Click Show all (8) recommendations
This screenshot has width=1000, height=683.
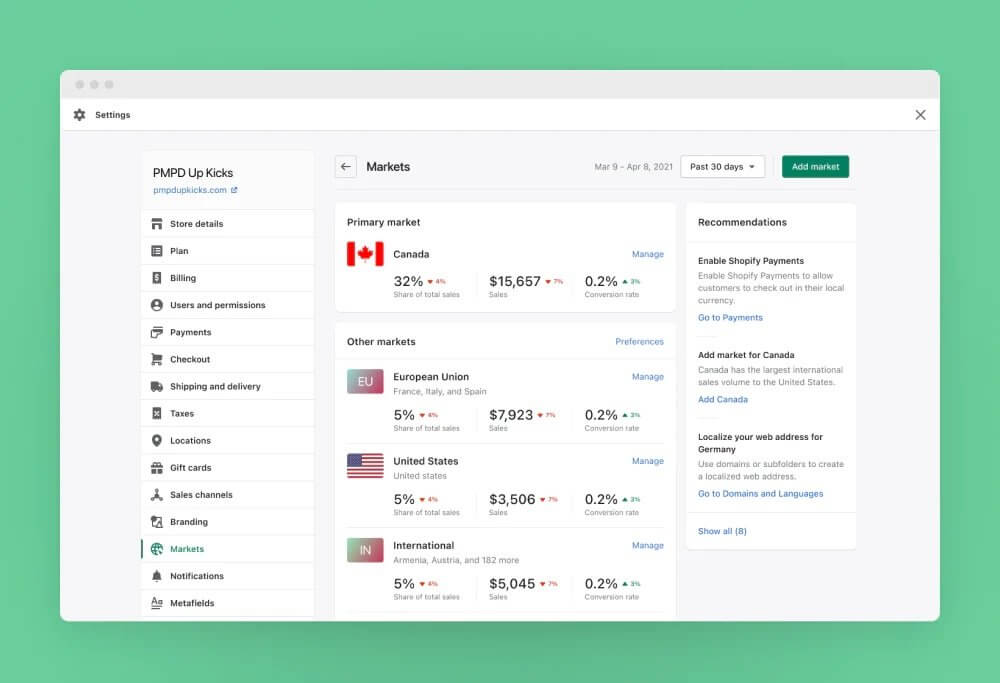(722, 531)
